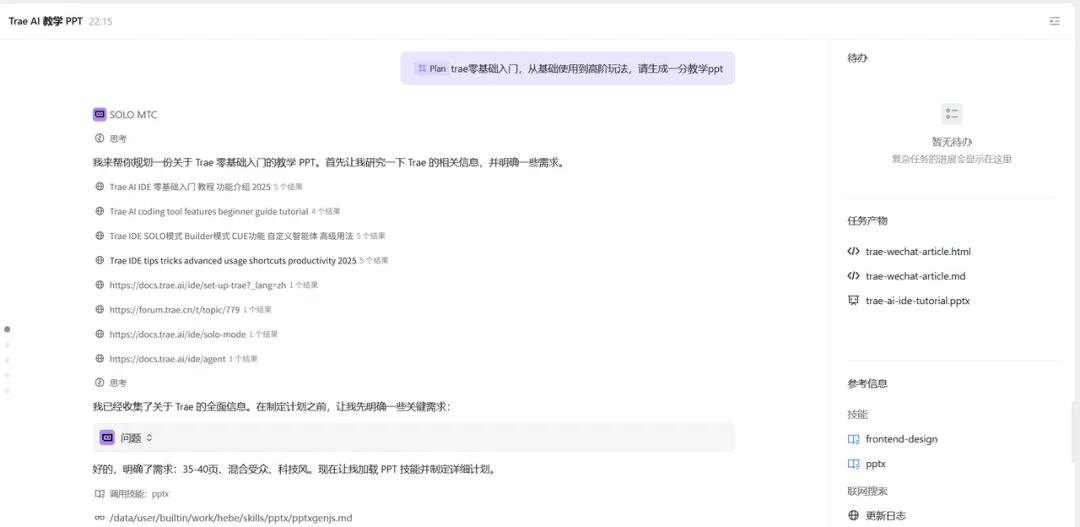
Task: Click the 'Trae AI 教学 PPT' conversation title
Action: [x=45, y=21]
